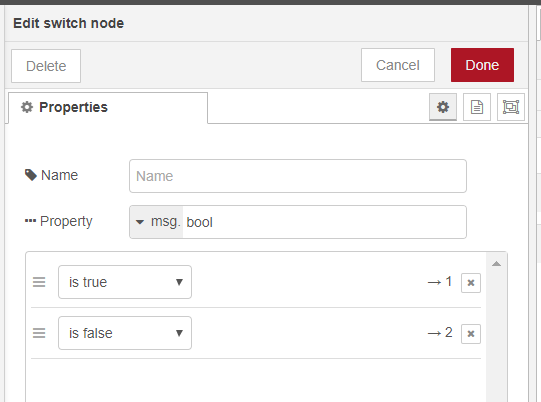Select the Properties tab

tap(108, 107)
